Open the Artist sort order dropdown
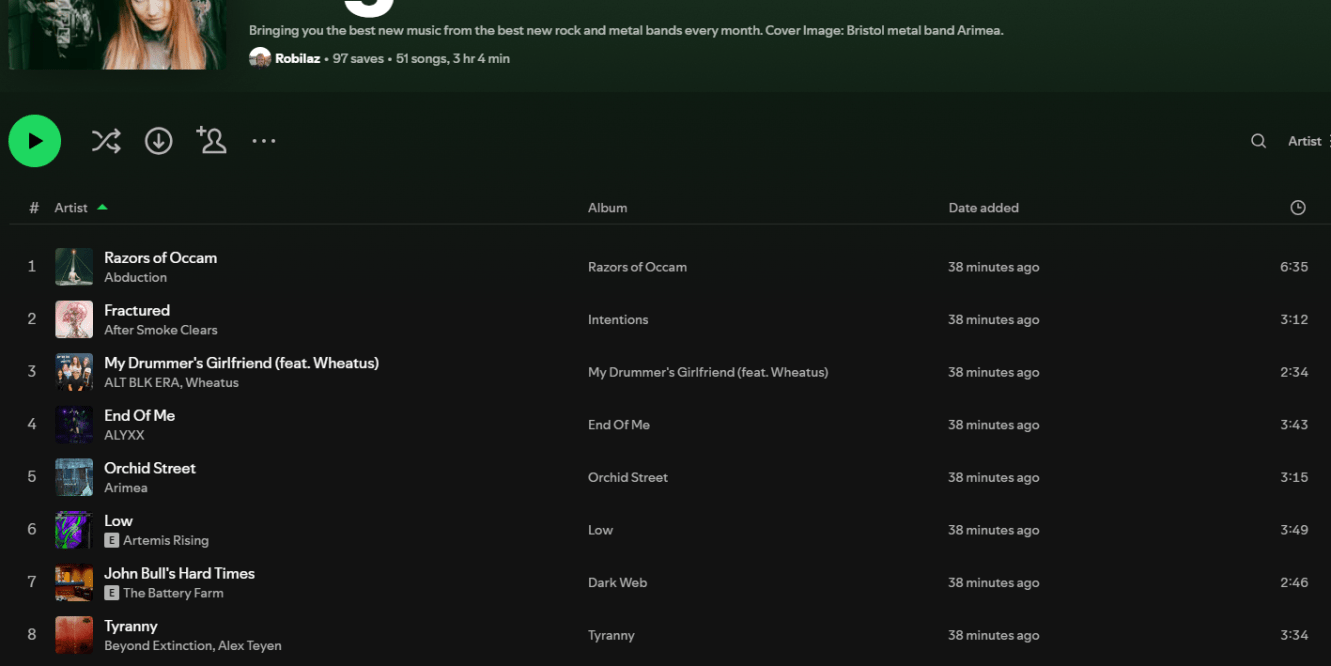The image size is (1331, 666). [1307, 141]
